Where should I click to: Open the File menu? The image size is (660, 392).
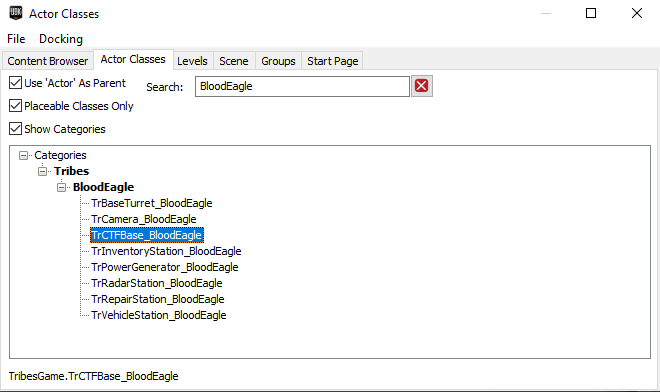[x=16, y=39]
